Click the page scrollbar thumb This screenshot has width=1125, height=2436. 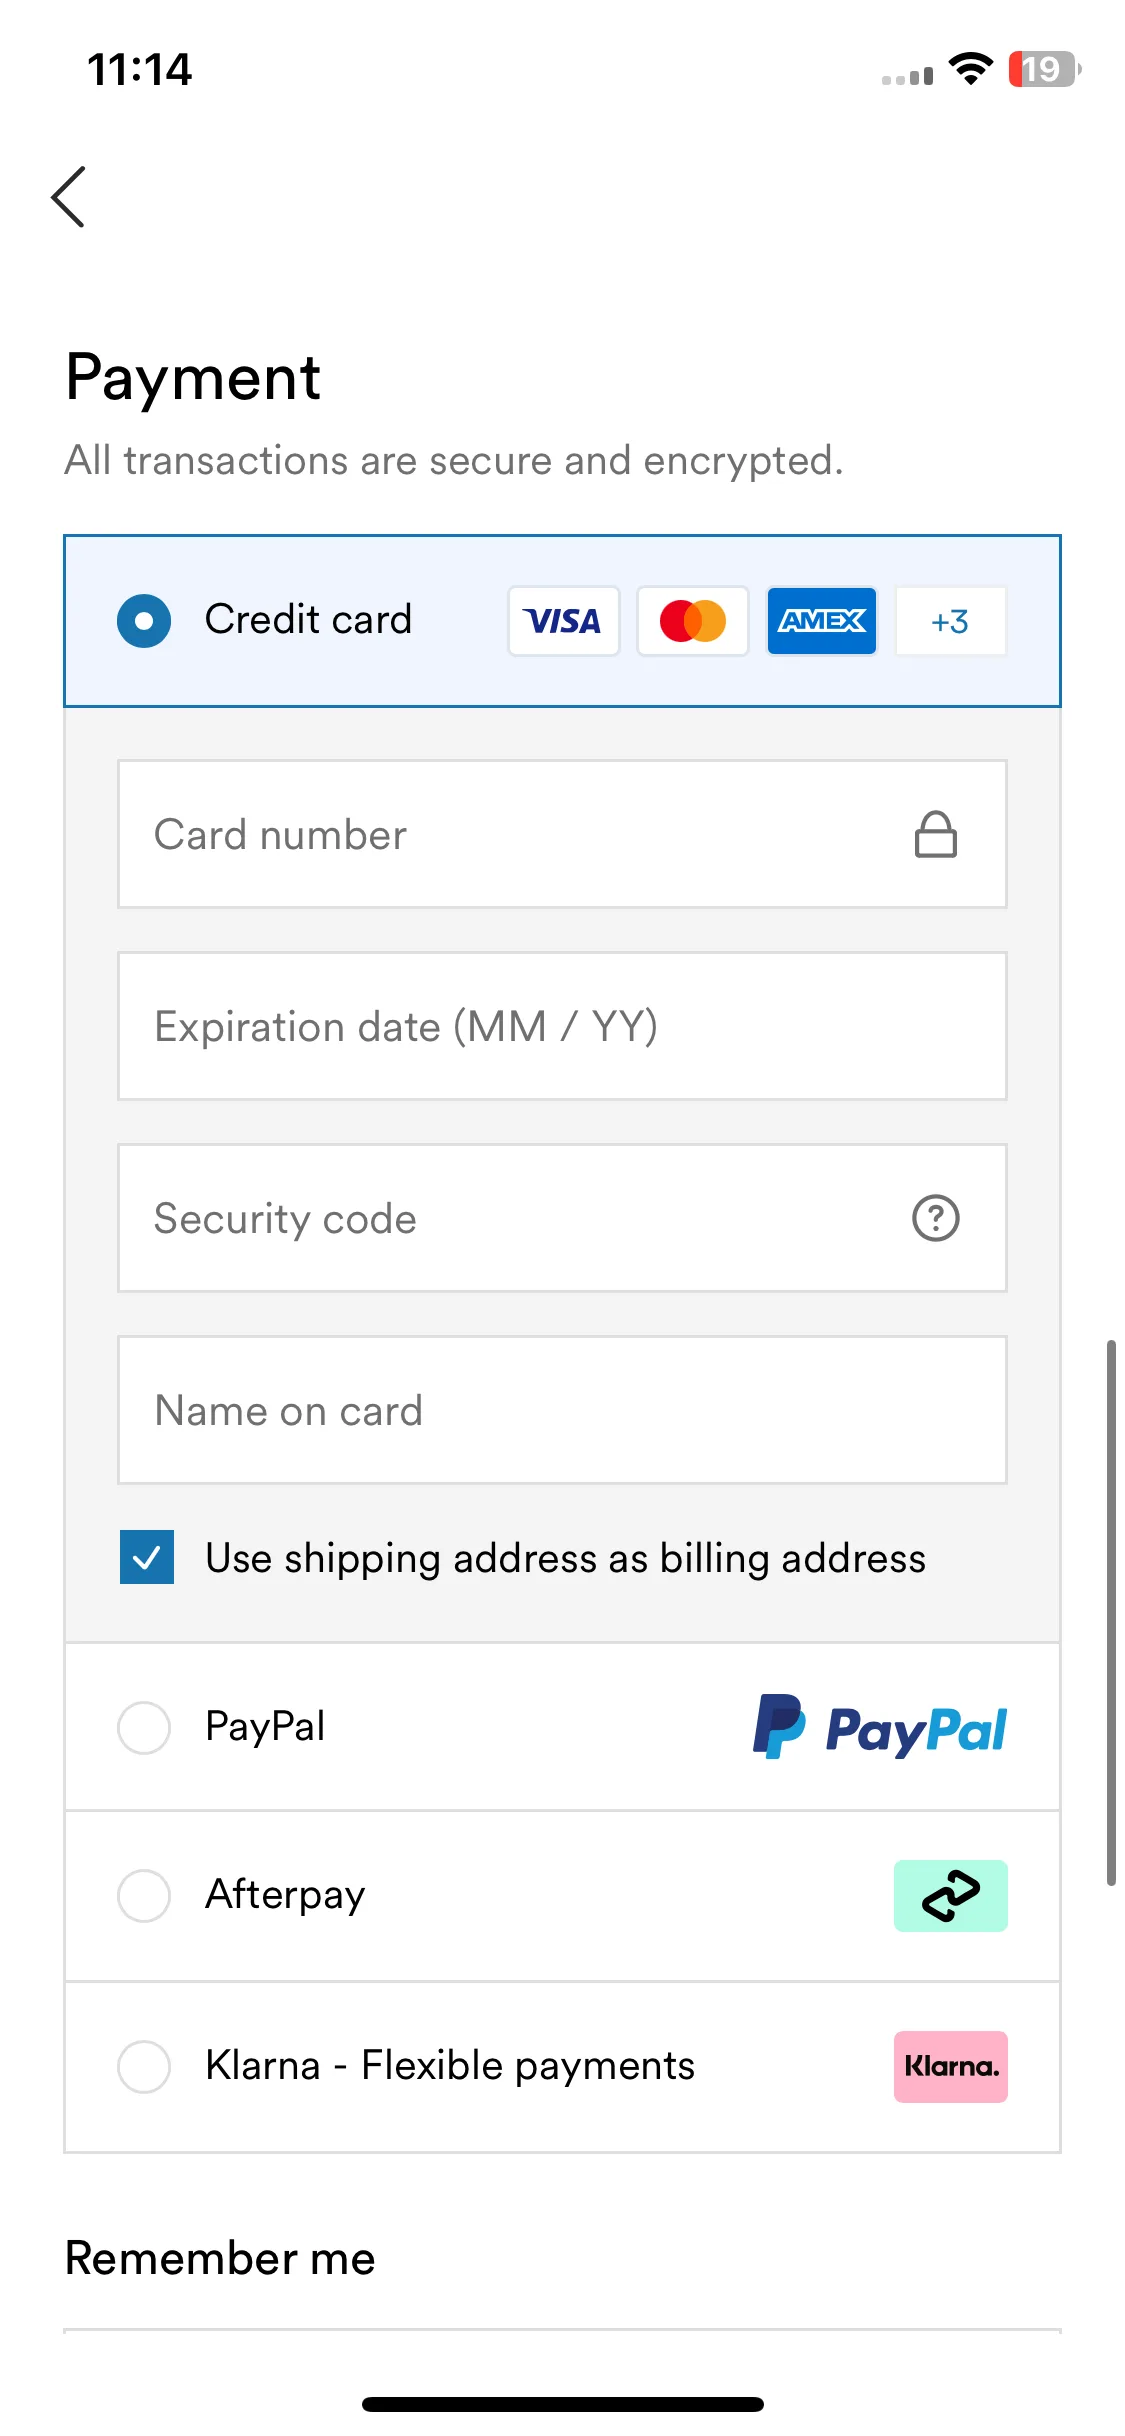[1111, 1612]
